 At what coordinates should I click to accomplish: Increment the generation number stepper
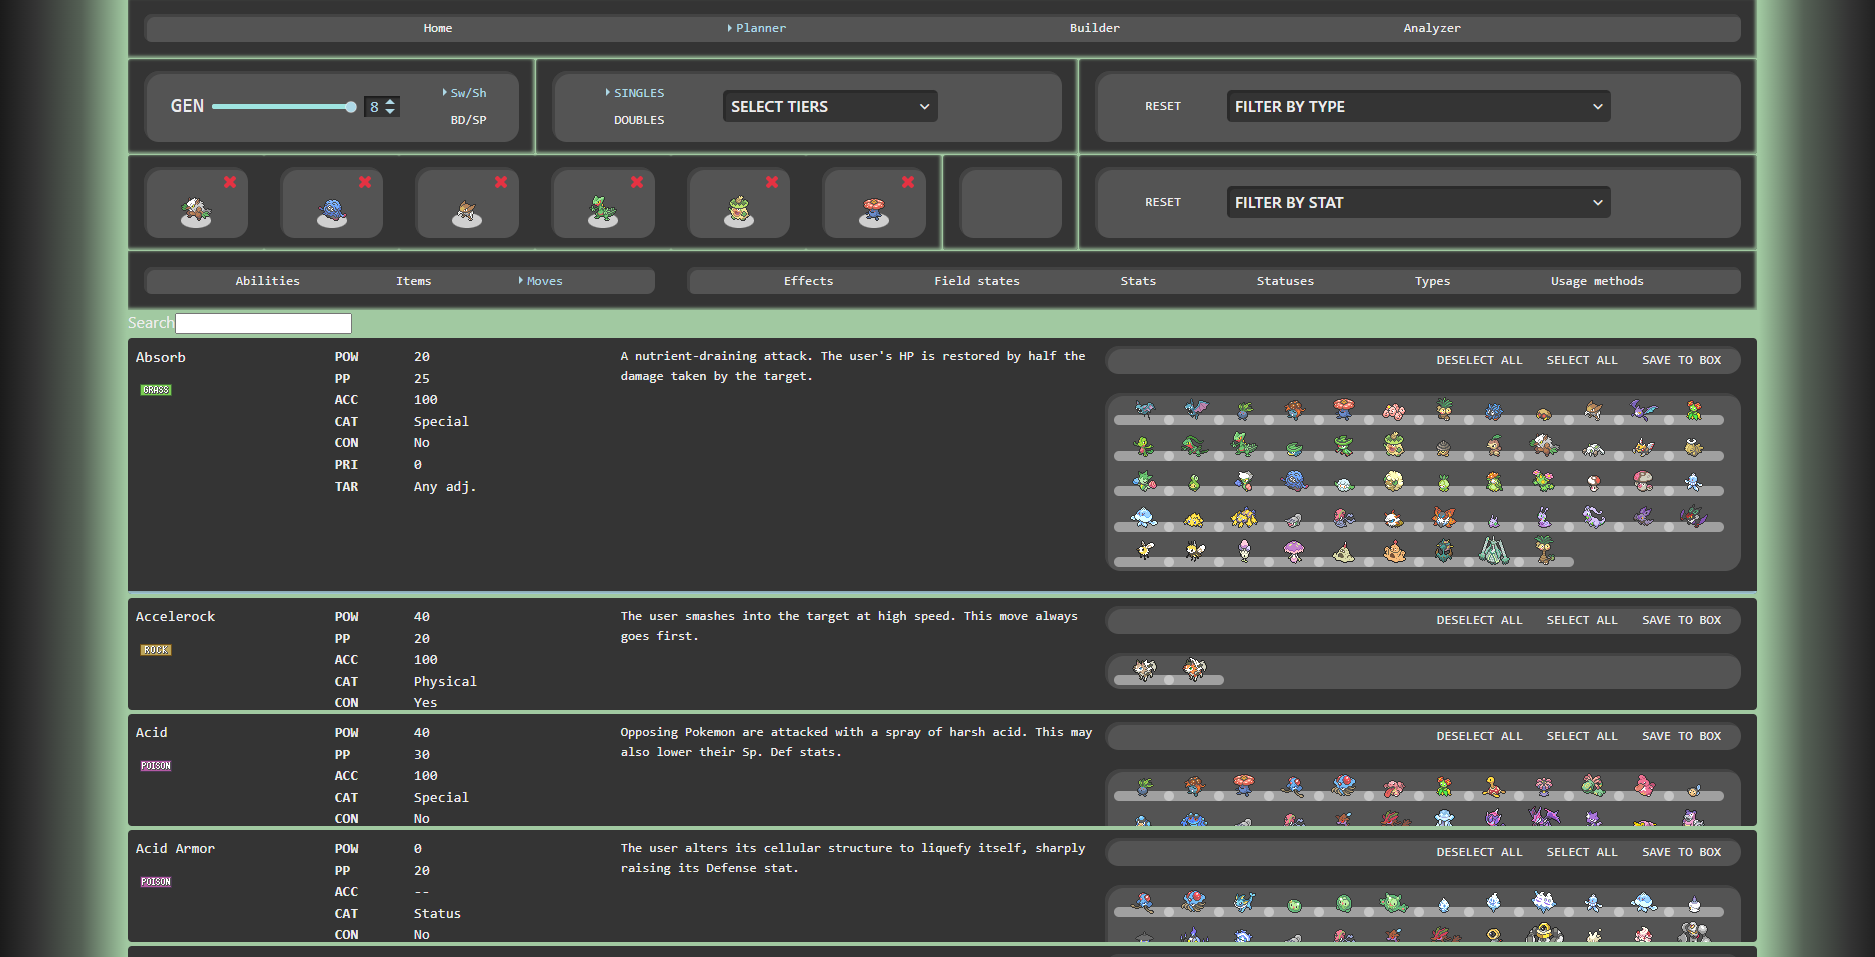tap(391, 102)
